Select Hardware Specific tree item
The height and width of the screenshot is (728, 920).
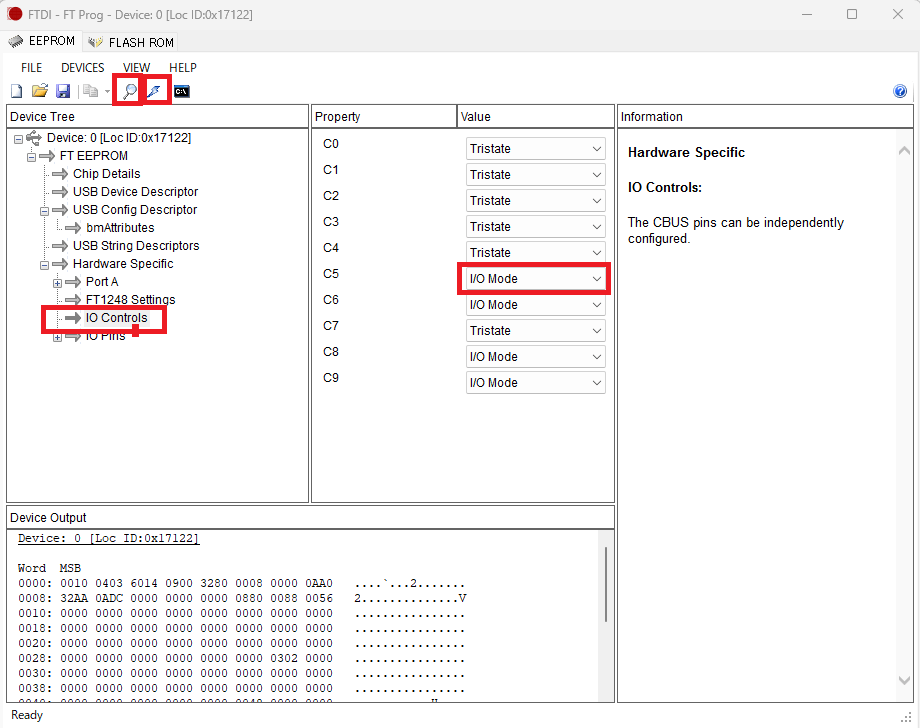coord(123,264)
